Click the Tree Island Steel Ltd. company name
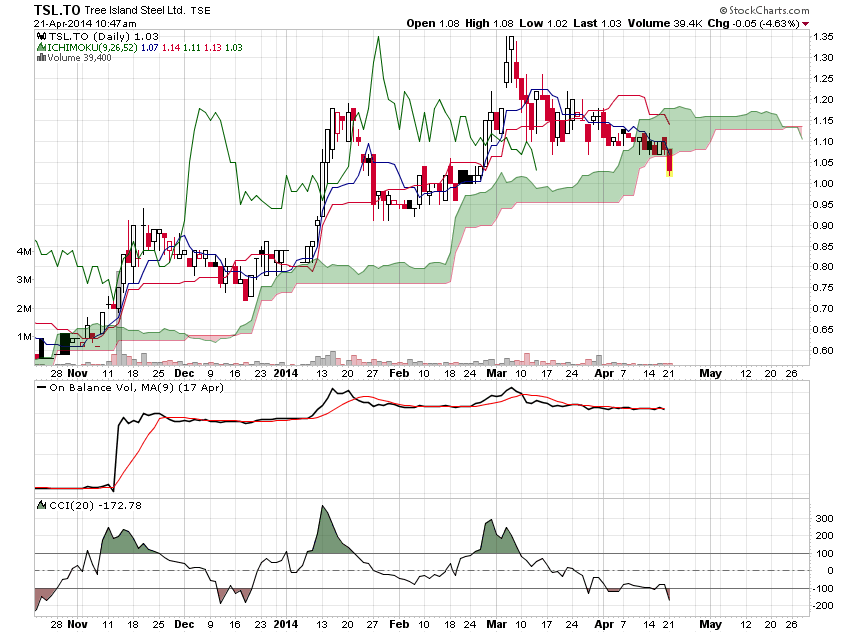Viewport: 850px width, 633px height. coord(134,10)
